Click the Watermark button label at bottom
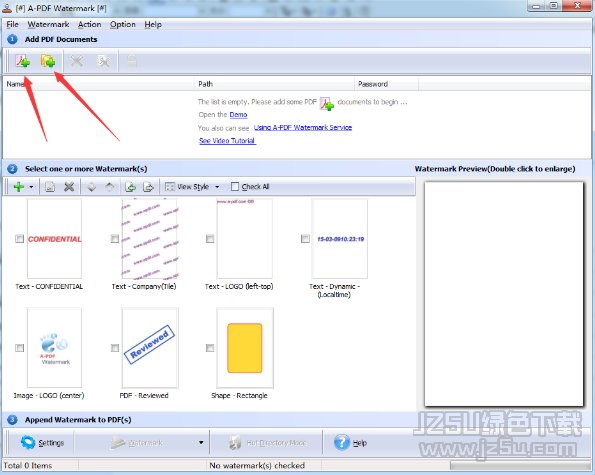Screen dimensions: 595x475 pyautogui.click(x=145, y=443)
